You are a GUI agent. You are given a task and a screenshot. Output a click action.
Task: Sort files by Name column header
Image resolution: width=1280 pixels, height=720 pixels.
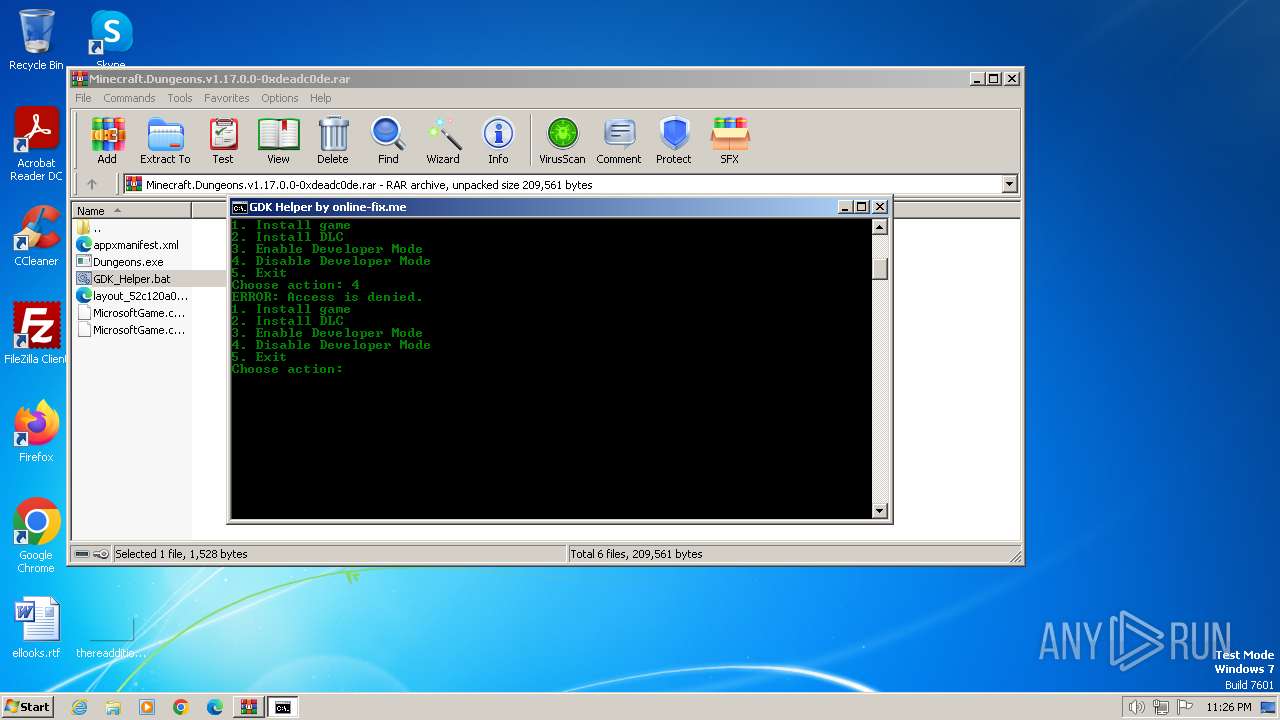(x=132, y=210)
